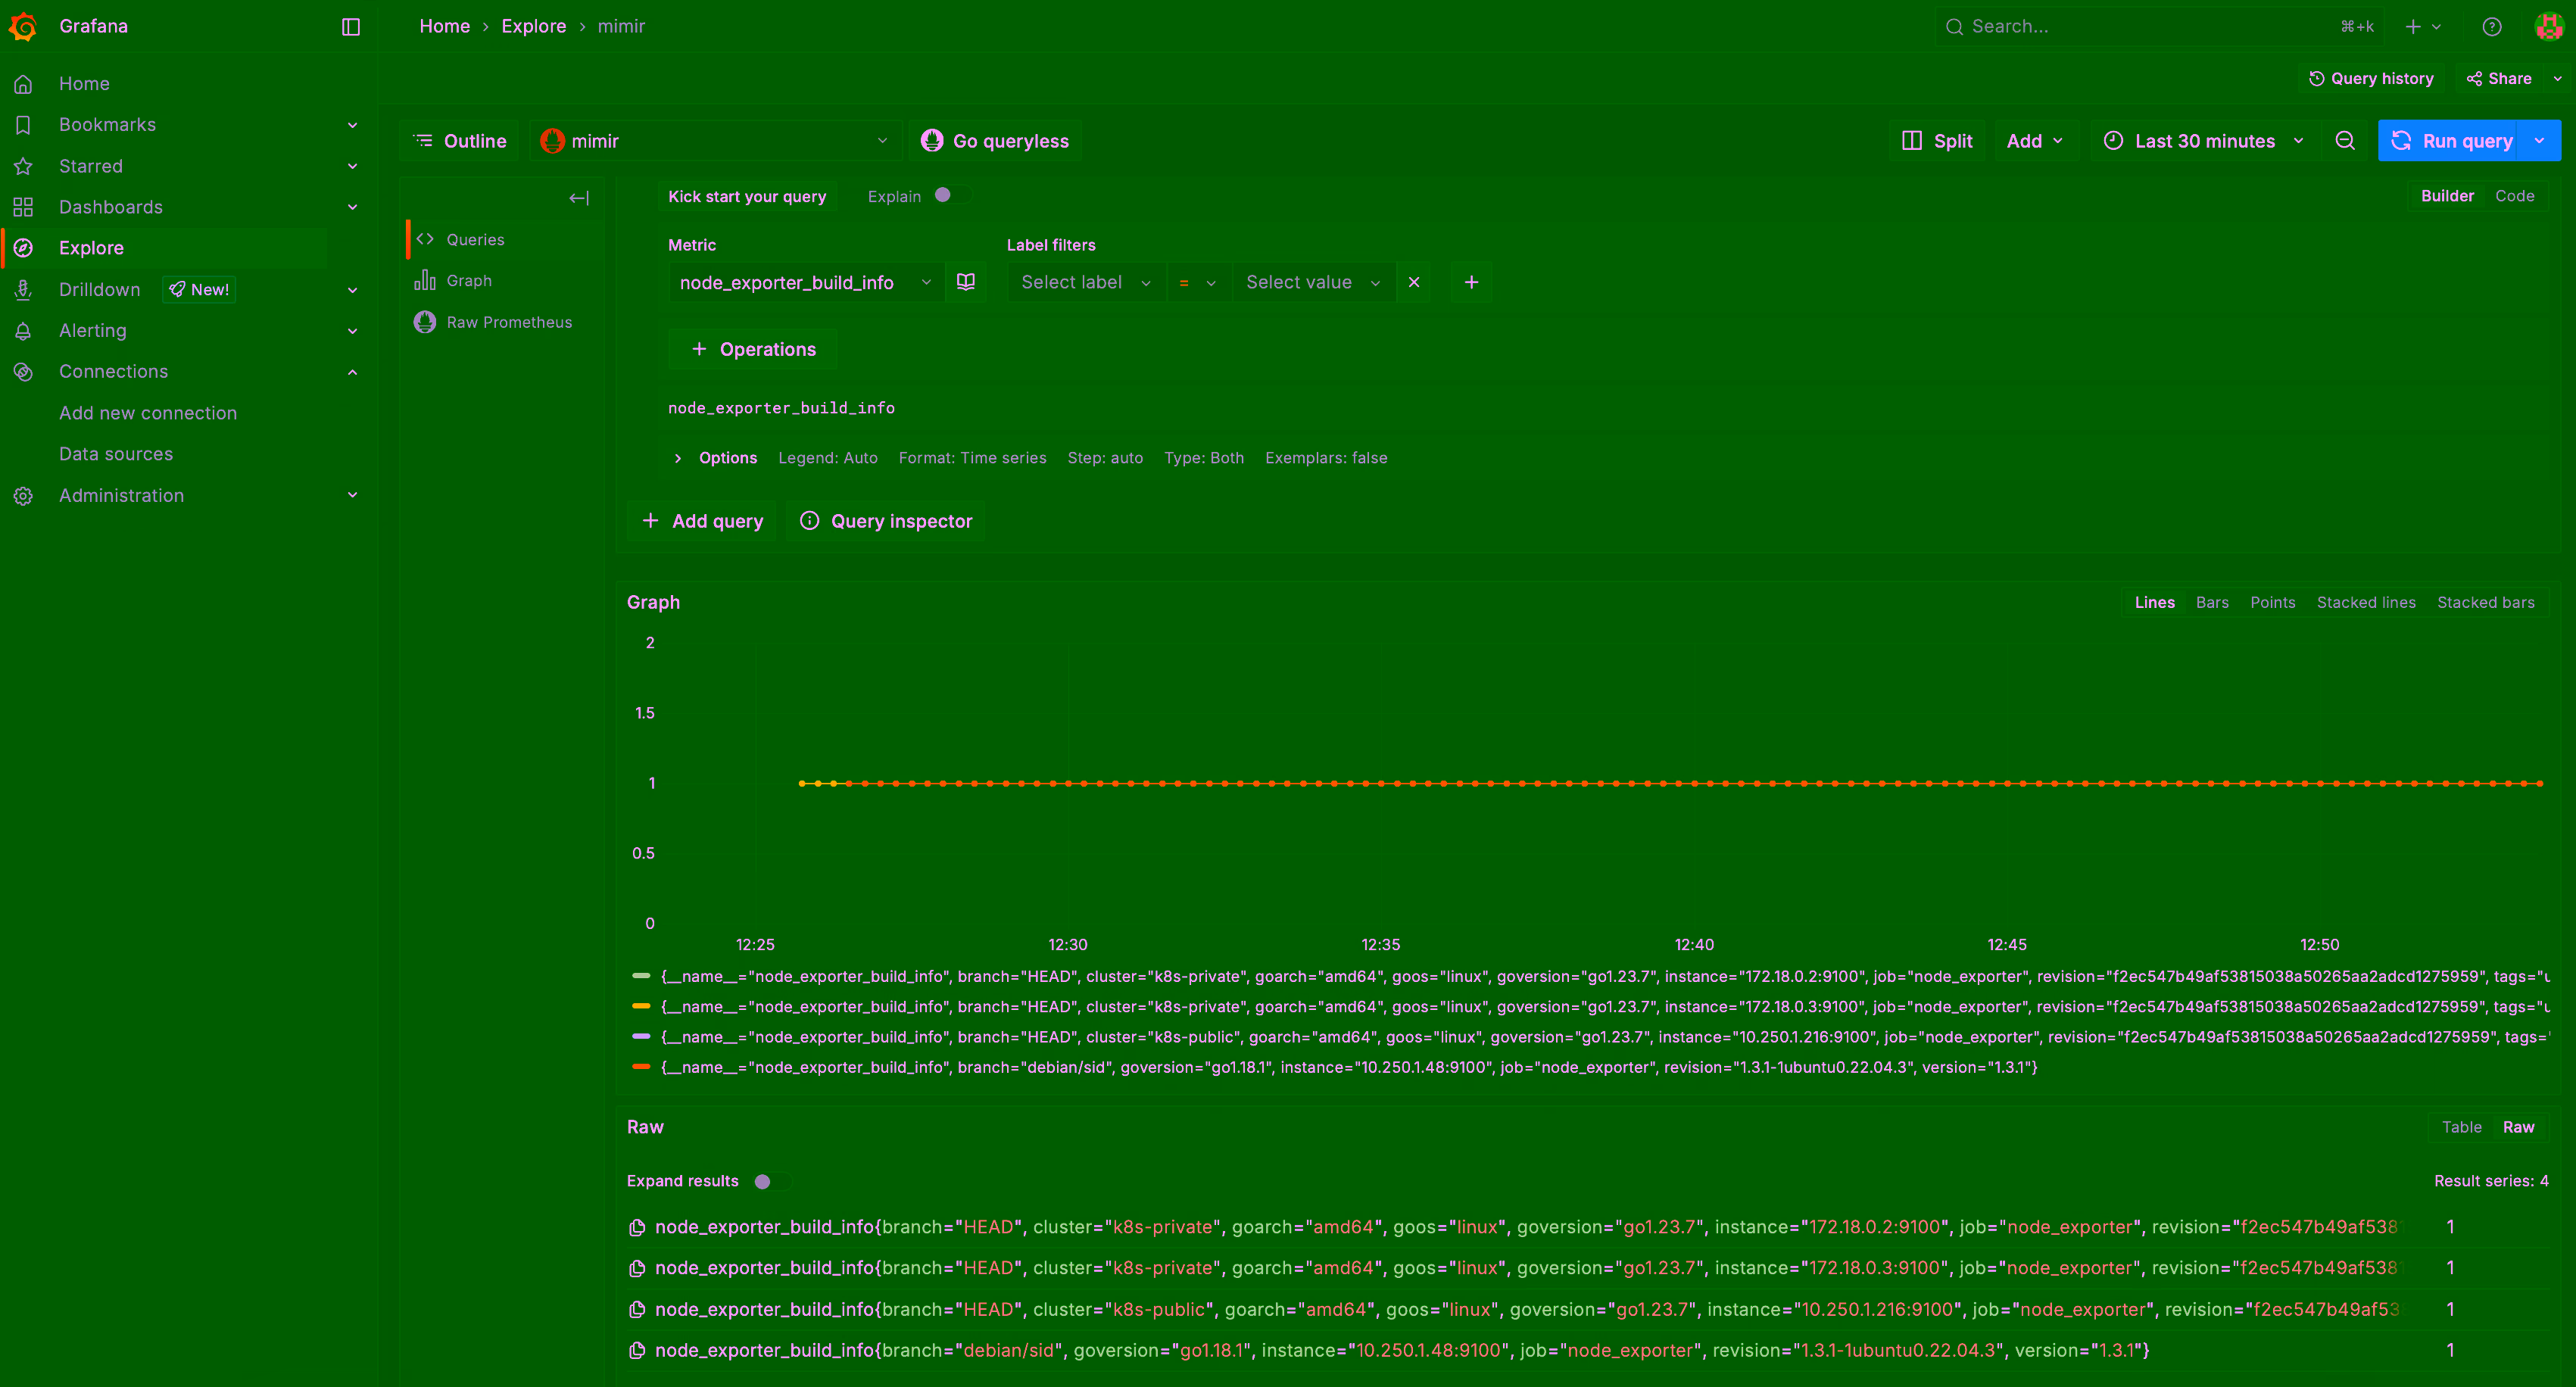Viewport: 2576px width, 1387px height.
Task: Click the Query inspector info icon
Action: (810, 521)
